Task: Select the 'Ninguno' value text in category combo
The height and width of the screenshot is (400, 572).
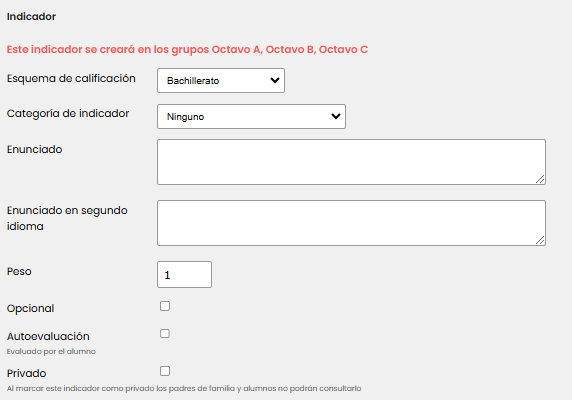Action: [x=185, y=117]
